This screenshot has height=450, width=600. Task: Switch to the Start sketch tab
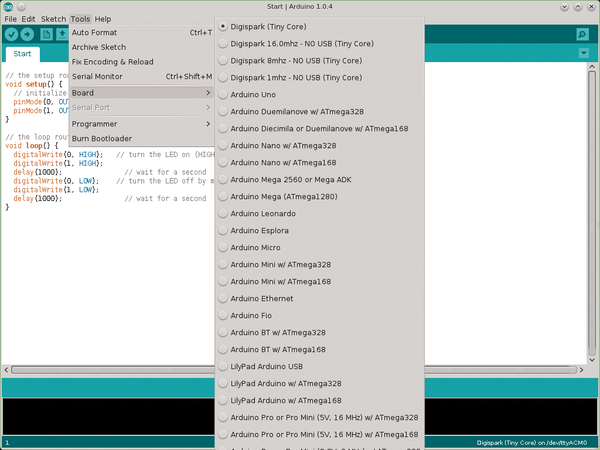pos(22,54)
